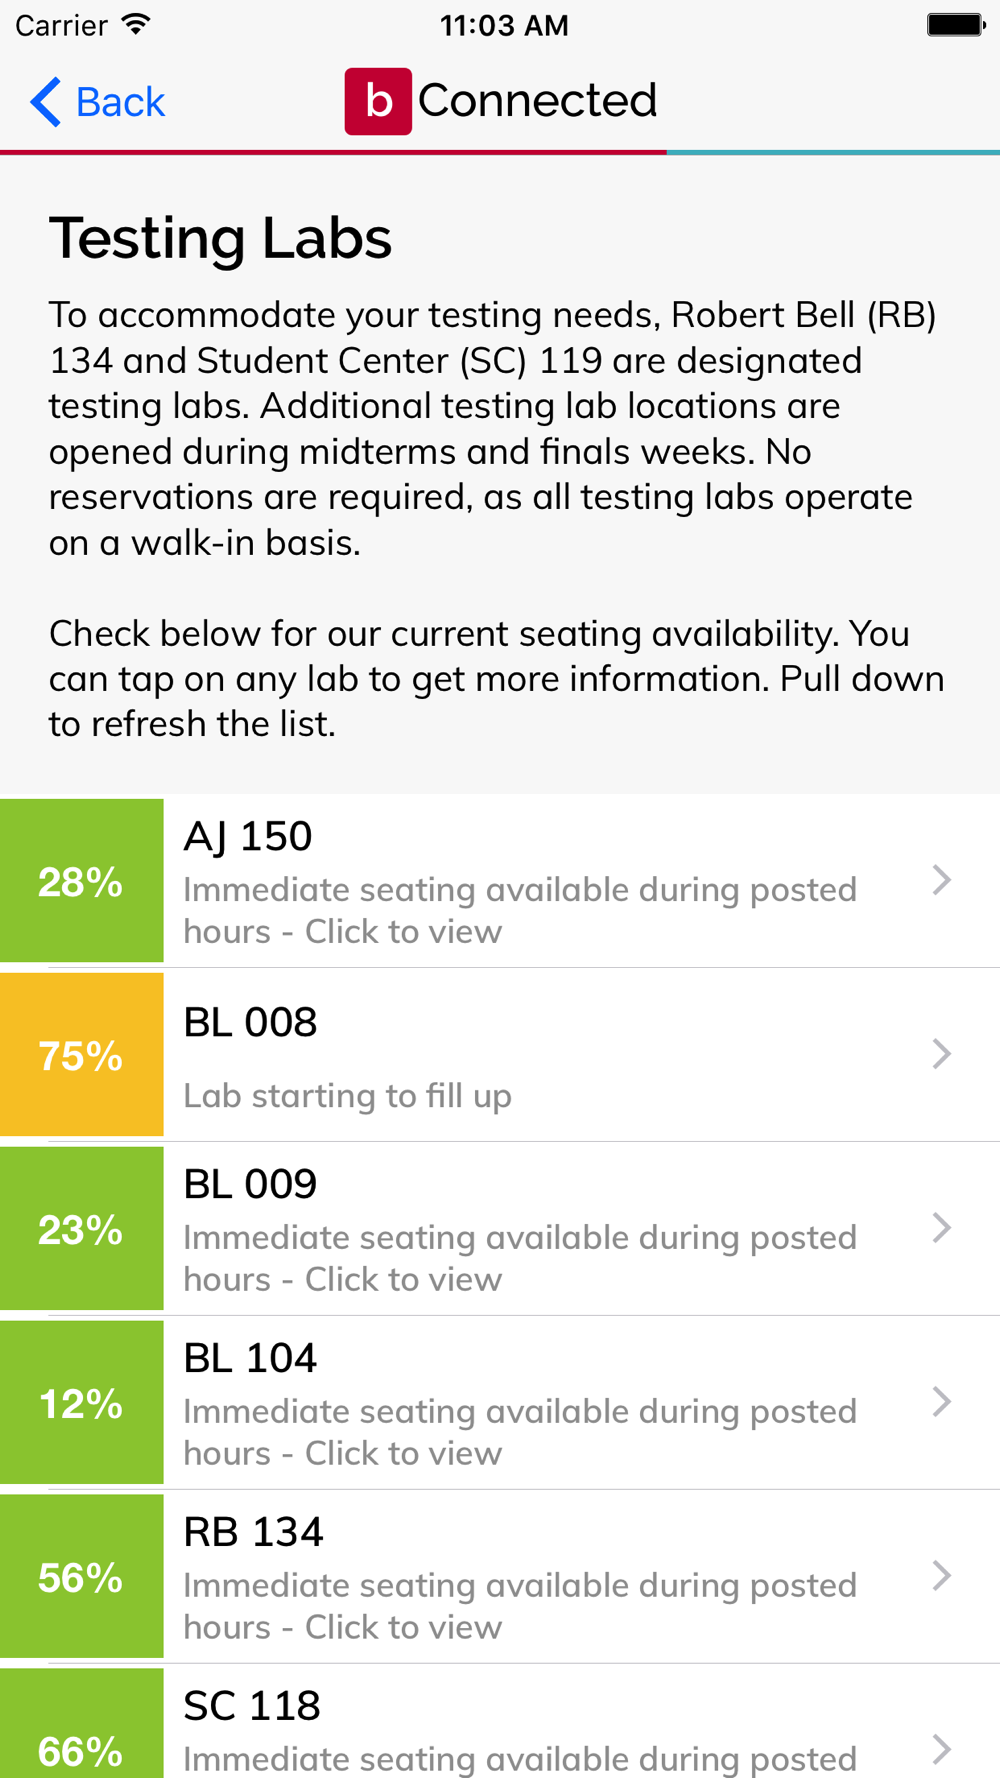The width and height of the screenshot is (1000, 1778).
Task: Open BL 104 details via chevron
Action: point(940,1402)
